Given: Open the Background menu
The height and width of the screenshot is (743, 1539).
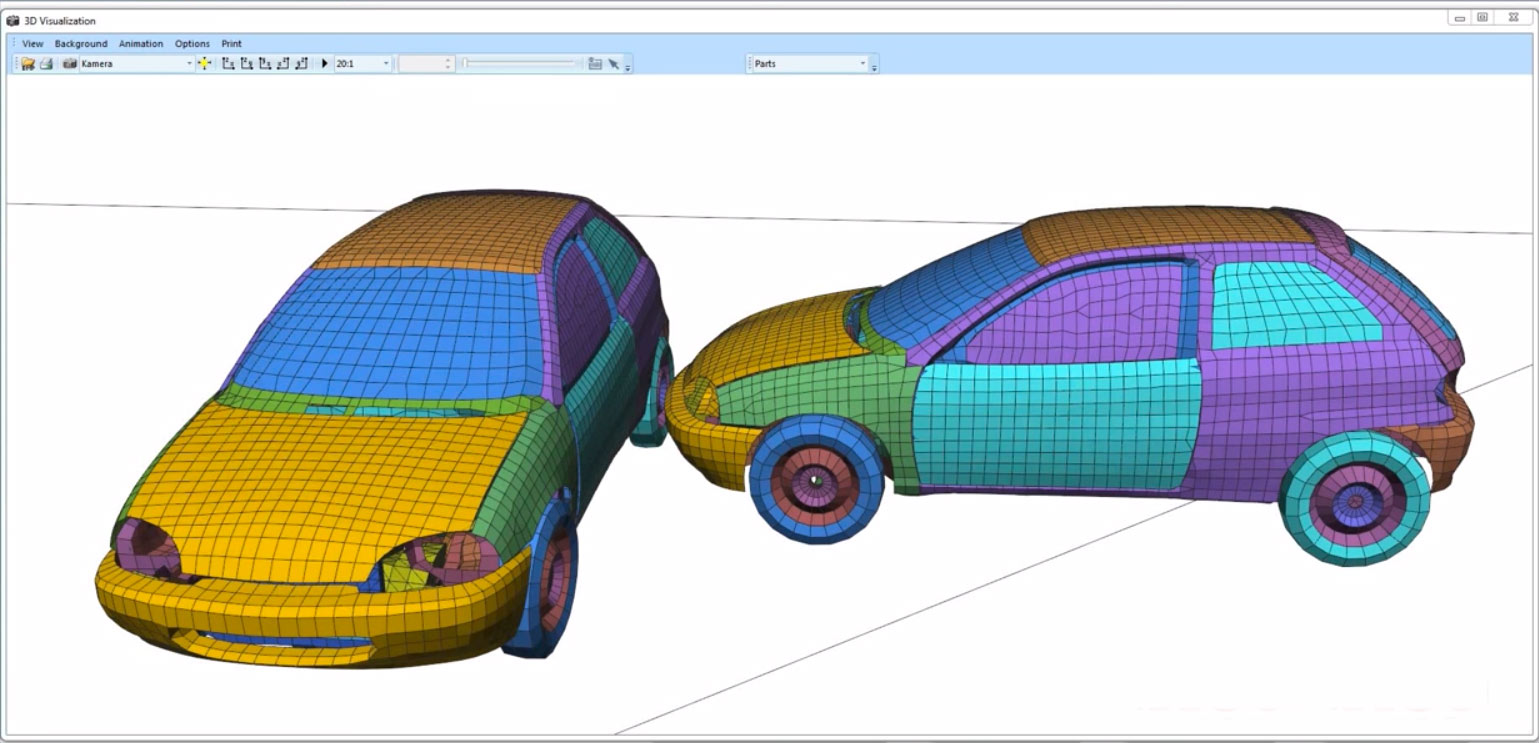Looking at the screenshot, I should [81, 44].
